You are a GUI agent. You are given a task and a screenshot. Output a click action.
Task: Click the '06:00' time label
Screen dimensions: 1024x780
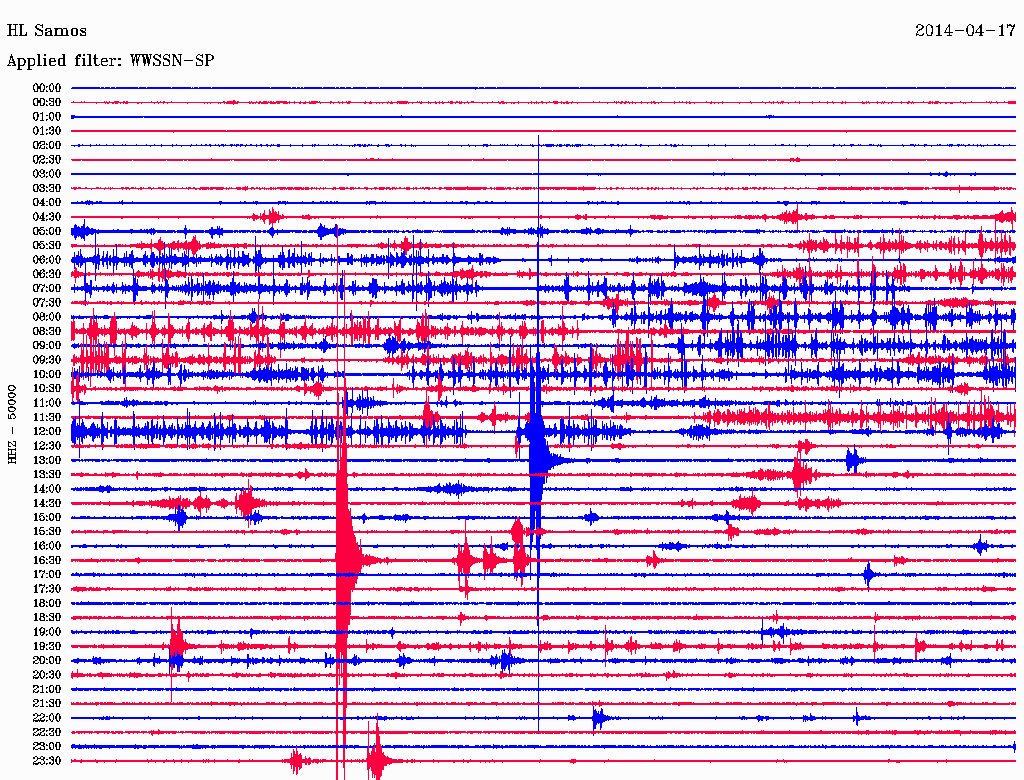[x=47, y=259]
